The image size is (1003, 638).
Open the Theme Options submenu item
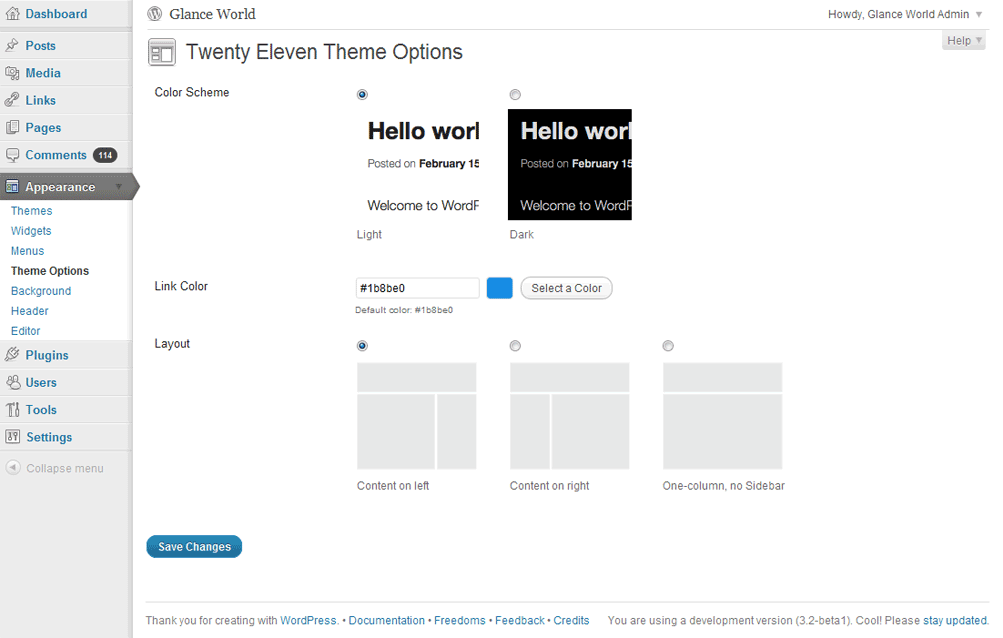(x=50, y=271)
